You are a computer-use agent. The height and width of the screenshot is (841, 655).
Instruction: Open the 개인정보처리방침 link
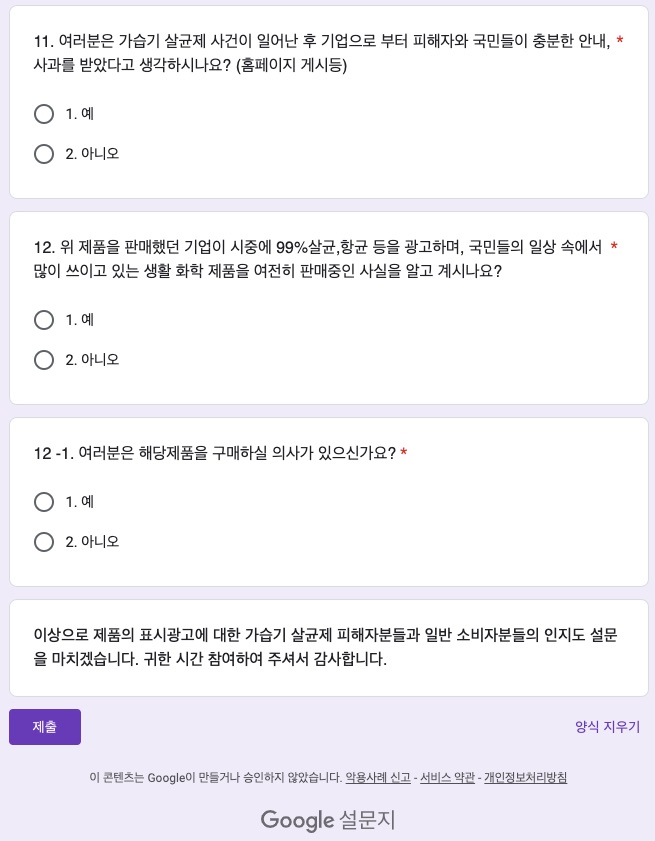pyautogui.click(x=526, y=777)
